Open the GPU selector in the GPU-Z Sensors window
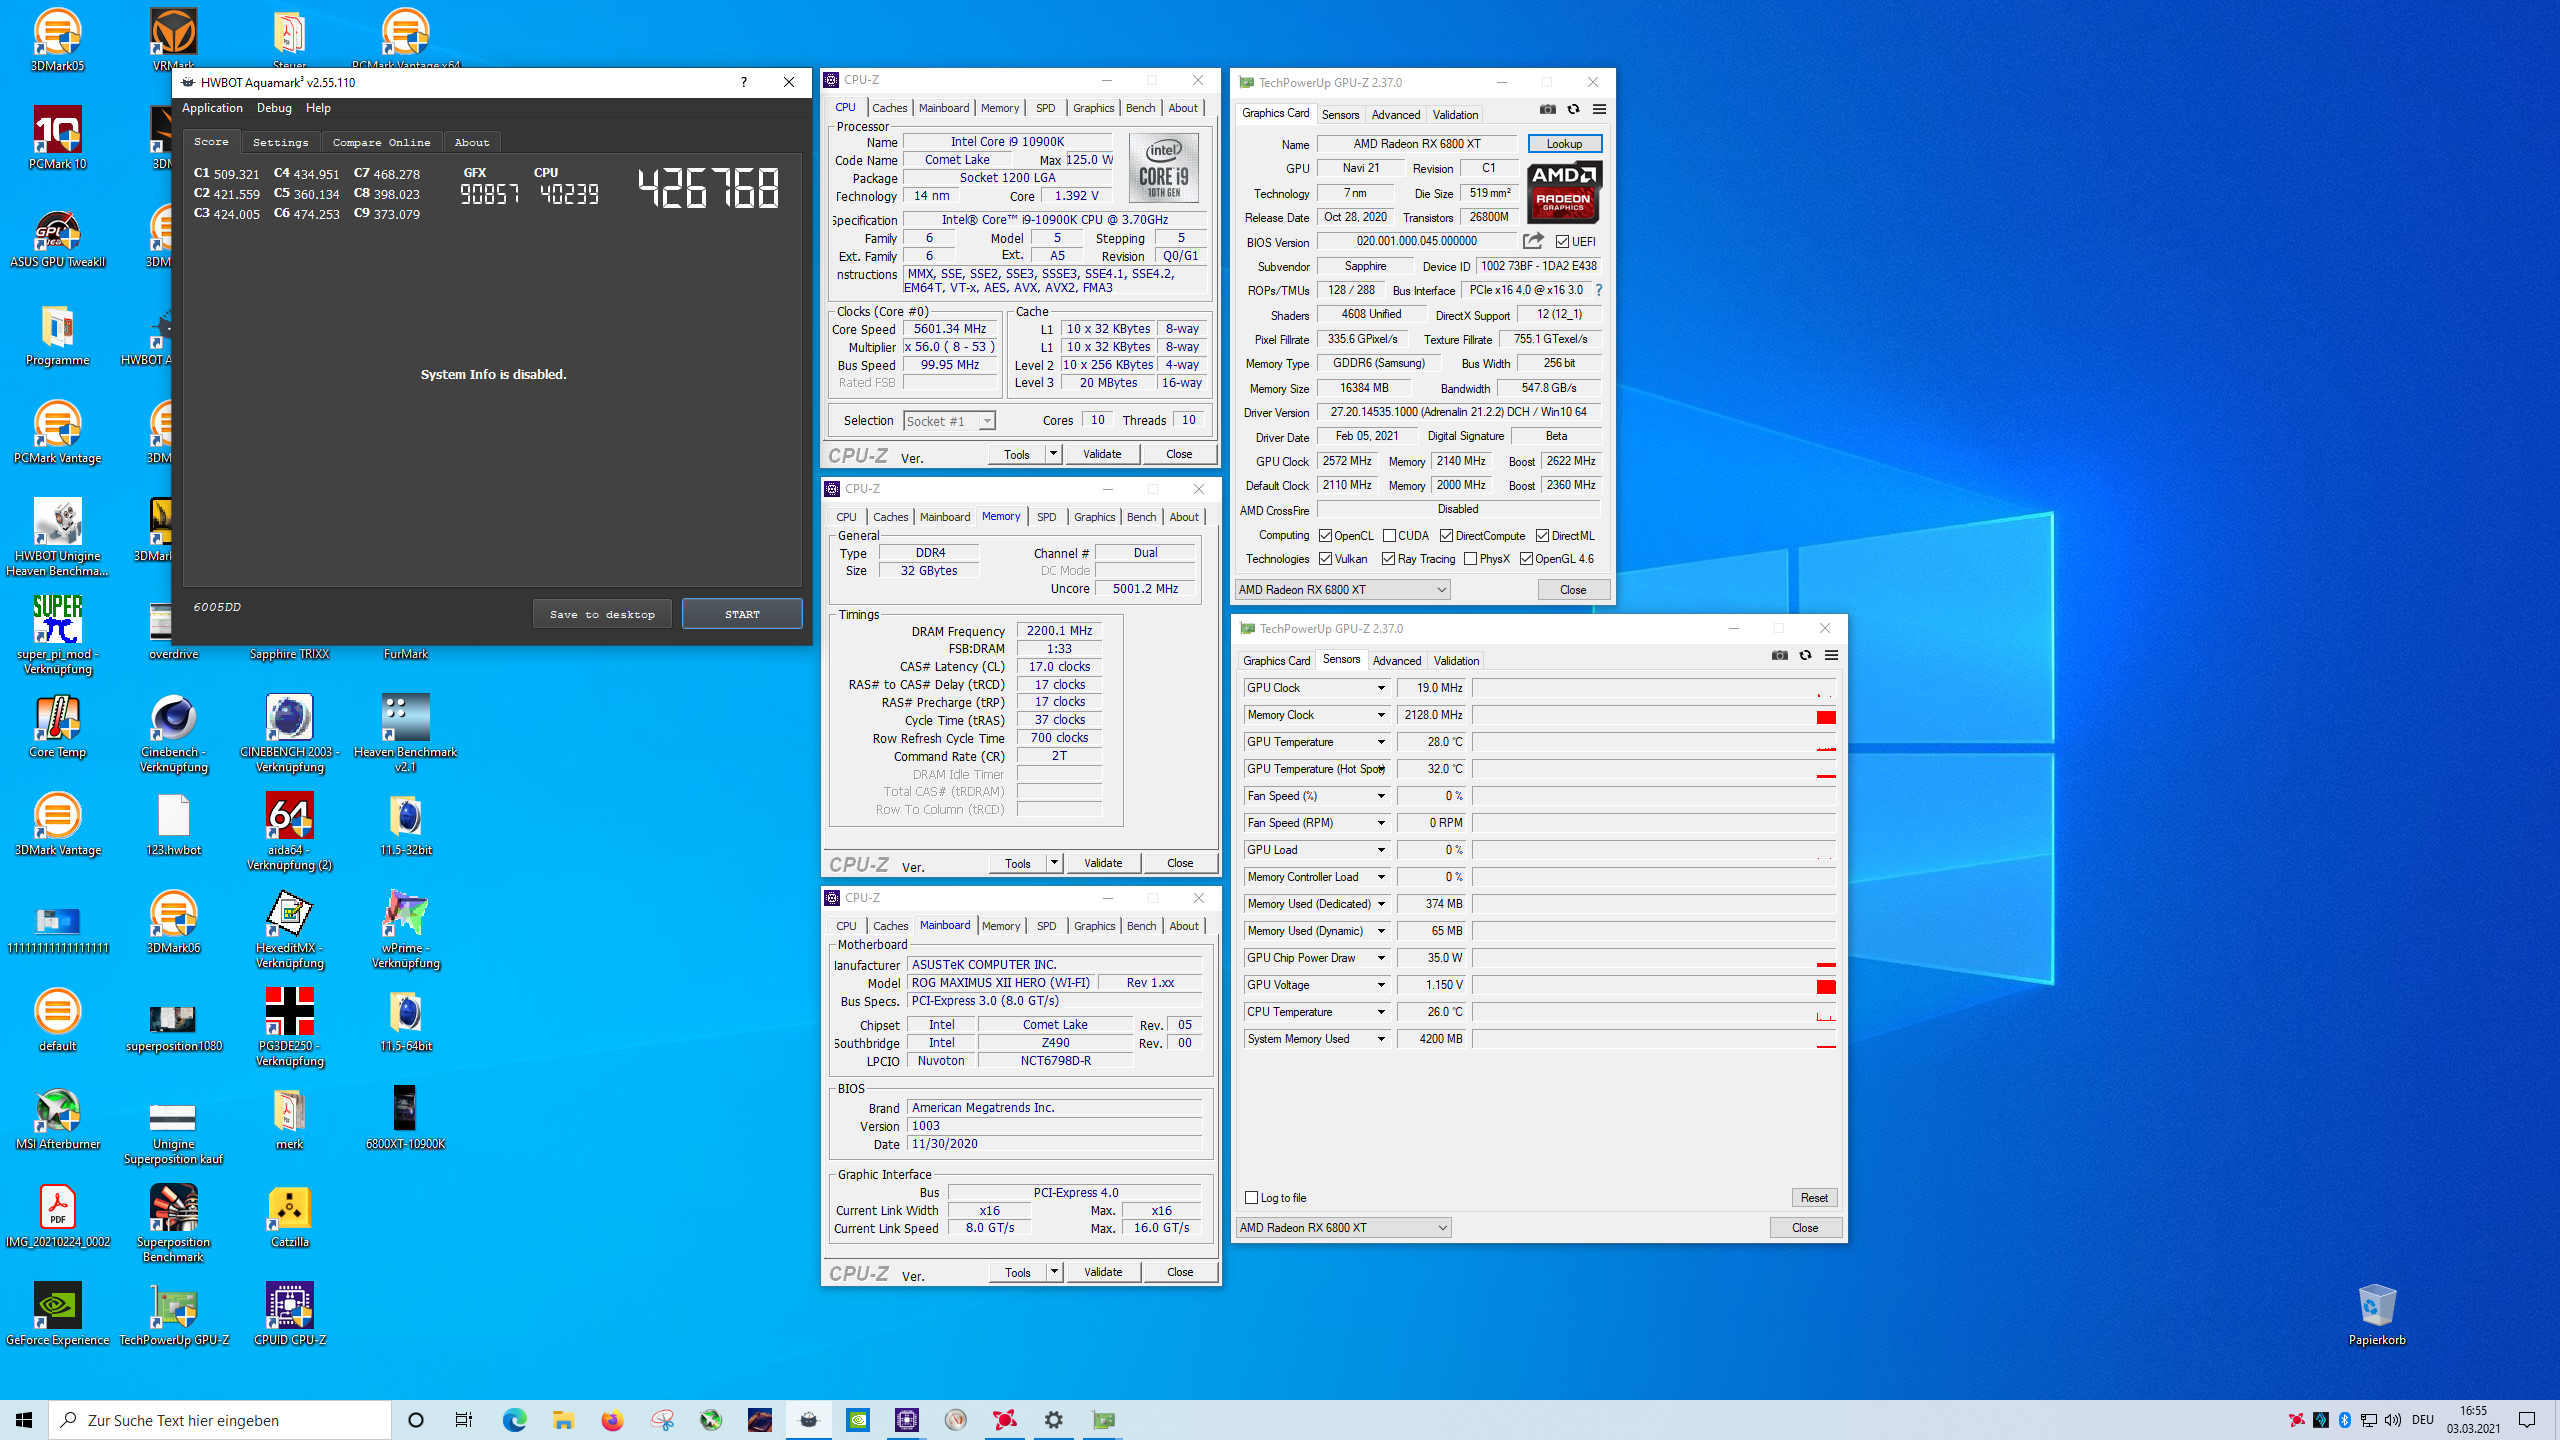This screenshot has width=2560, height=1440. click(1343, 1228)
